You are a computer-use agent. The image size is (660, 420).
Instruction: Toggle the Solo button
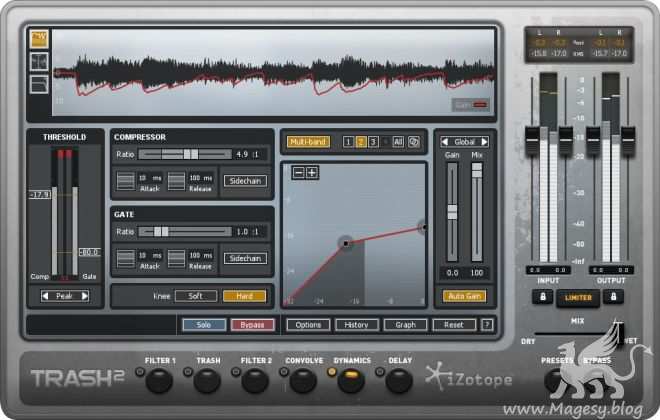click(204, 324)
